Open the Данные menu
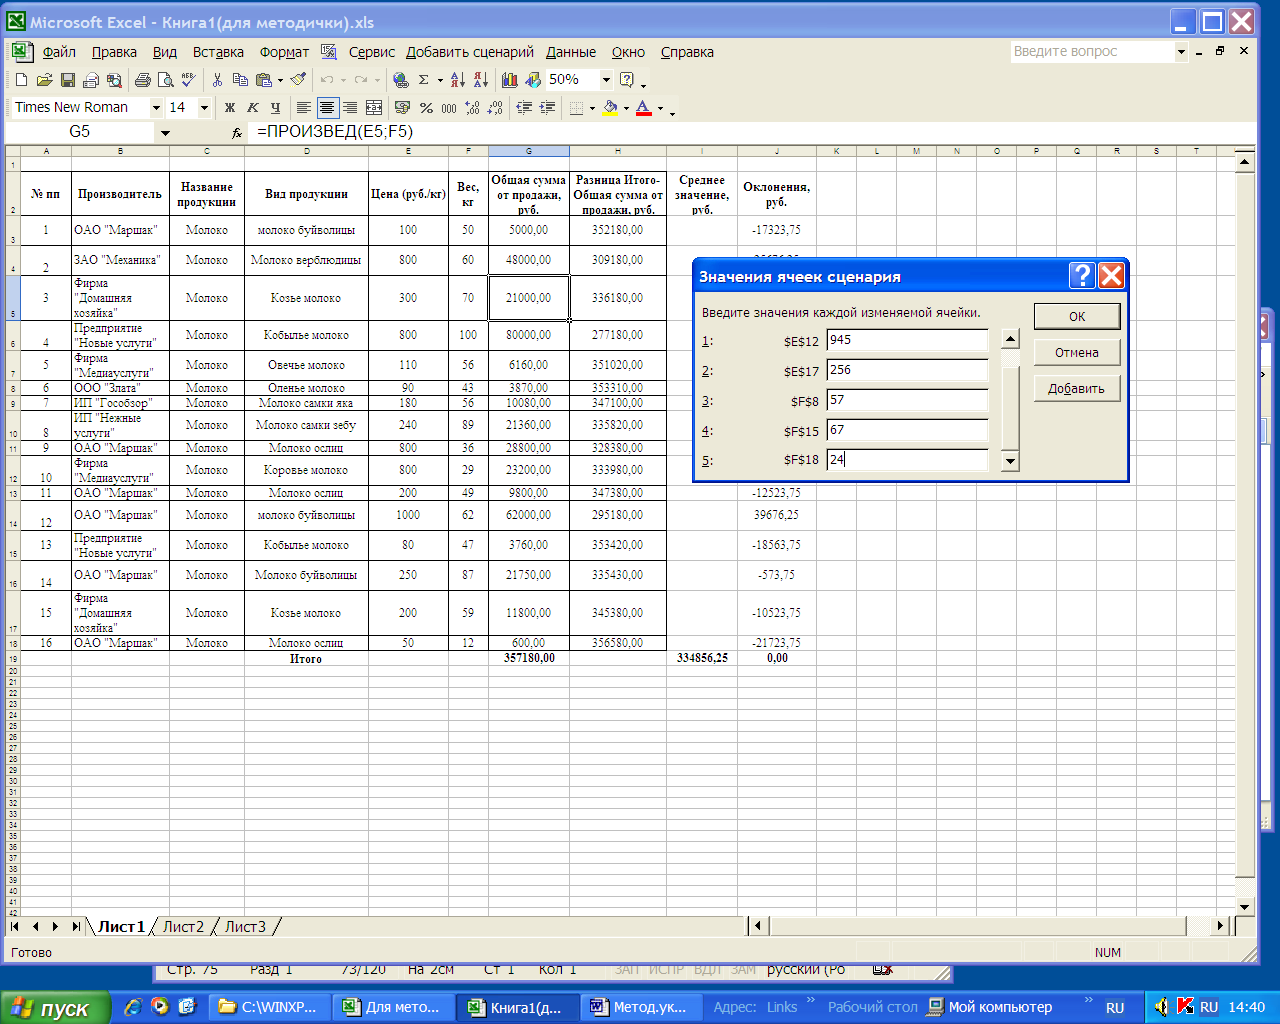Viewport: 1280px width, 1024px height. pos(571,52)
